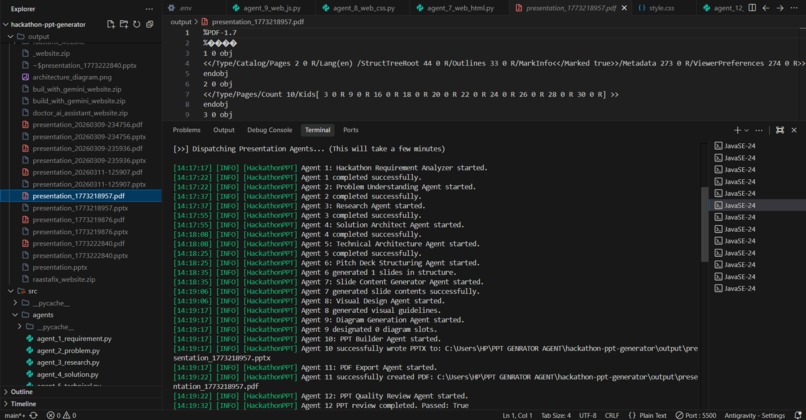The height and width of the screenshot is (420, 806).
Task: Click the synchronize changes icon in status bar
Action: 34,415
